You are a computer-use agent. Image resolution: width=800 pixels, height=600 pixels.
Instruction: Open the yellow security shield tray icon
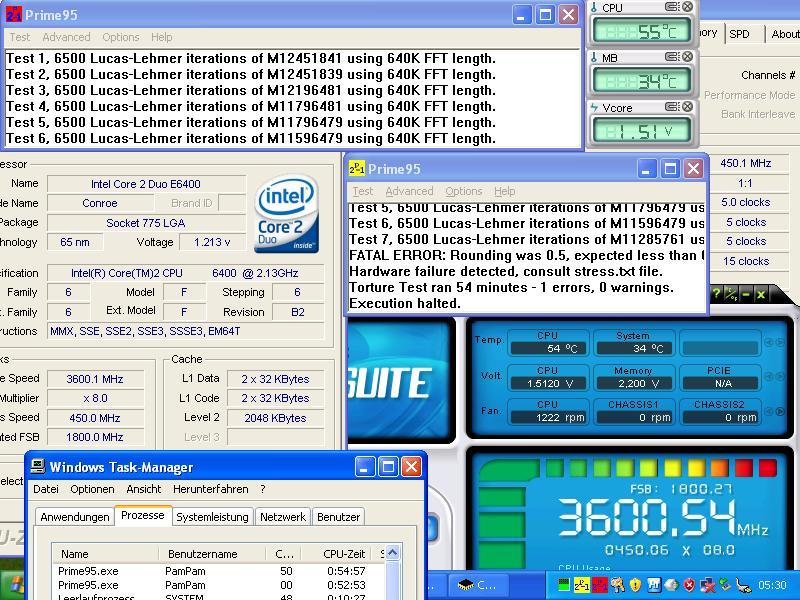635,584
